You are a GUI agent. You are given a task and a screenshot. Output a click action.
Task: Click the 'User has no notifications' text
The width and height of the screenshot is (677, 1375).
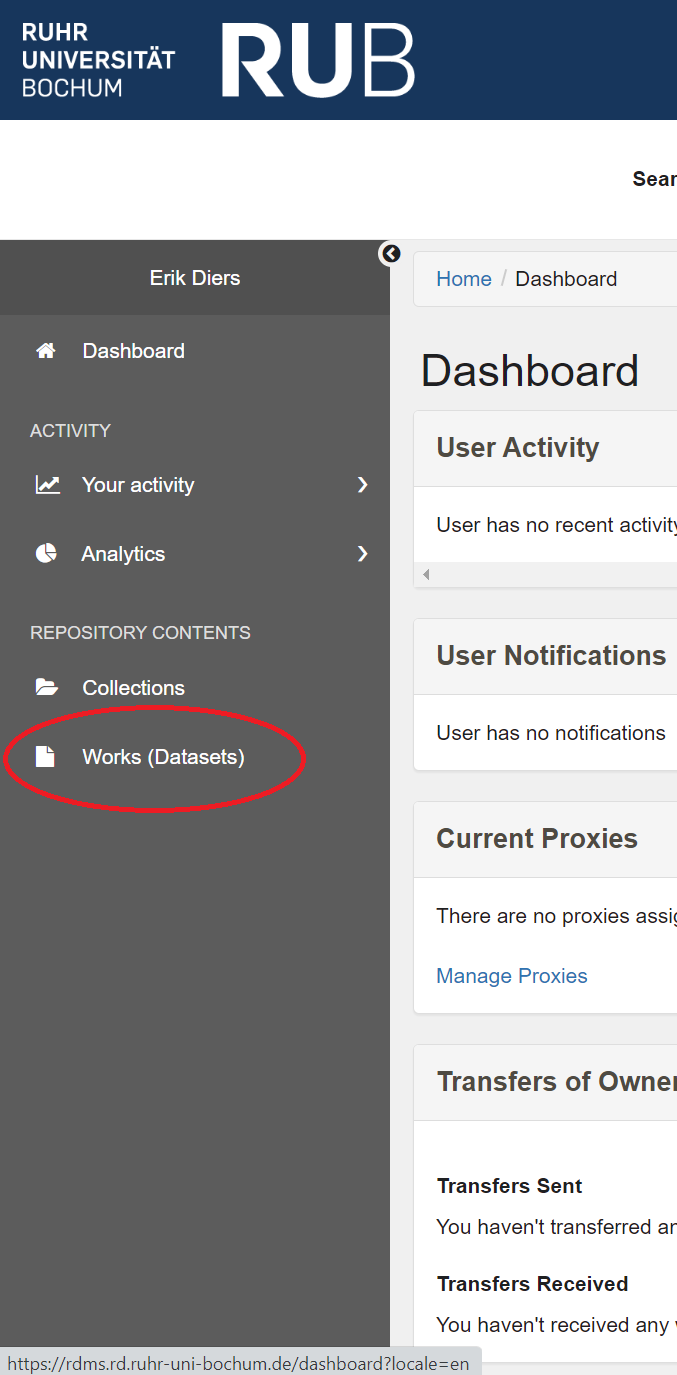click(x=551, y=733)
